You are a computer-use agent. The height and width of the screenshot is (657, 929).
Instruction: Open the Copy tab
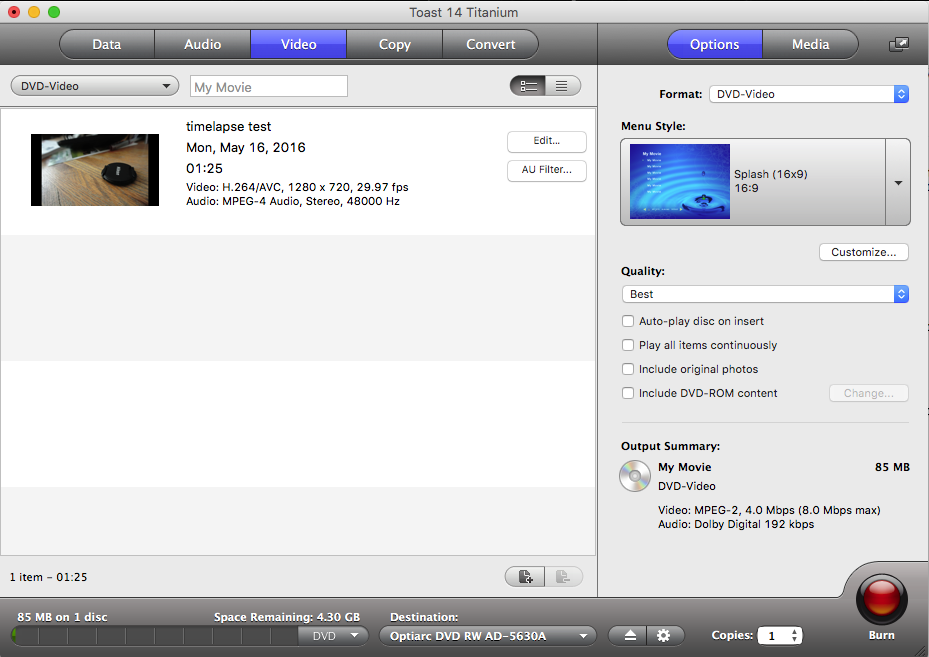point(395,44)
